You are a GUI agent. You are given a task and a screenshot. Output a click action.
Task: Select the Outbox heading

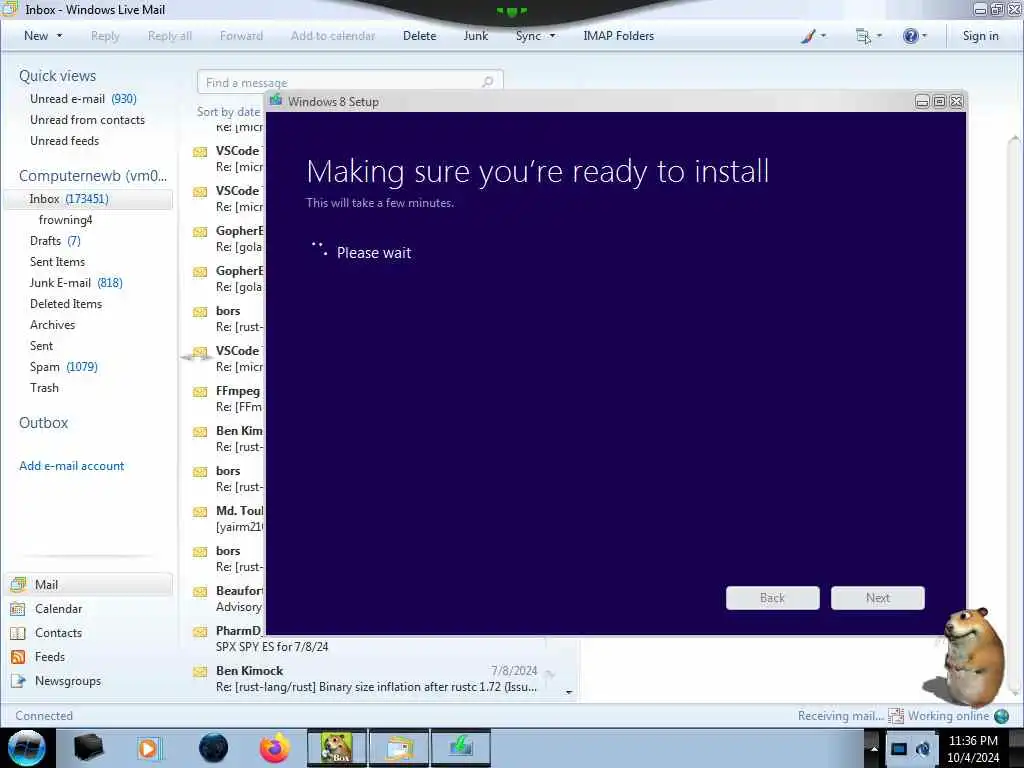tap(44, 423)
